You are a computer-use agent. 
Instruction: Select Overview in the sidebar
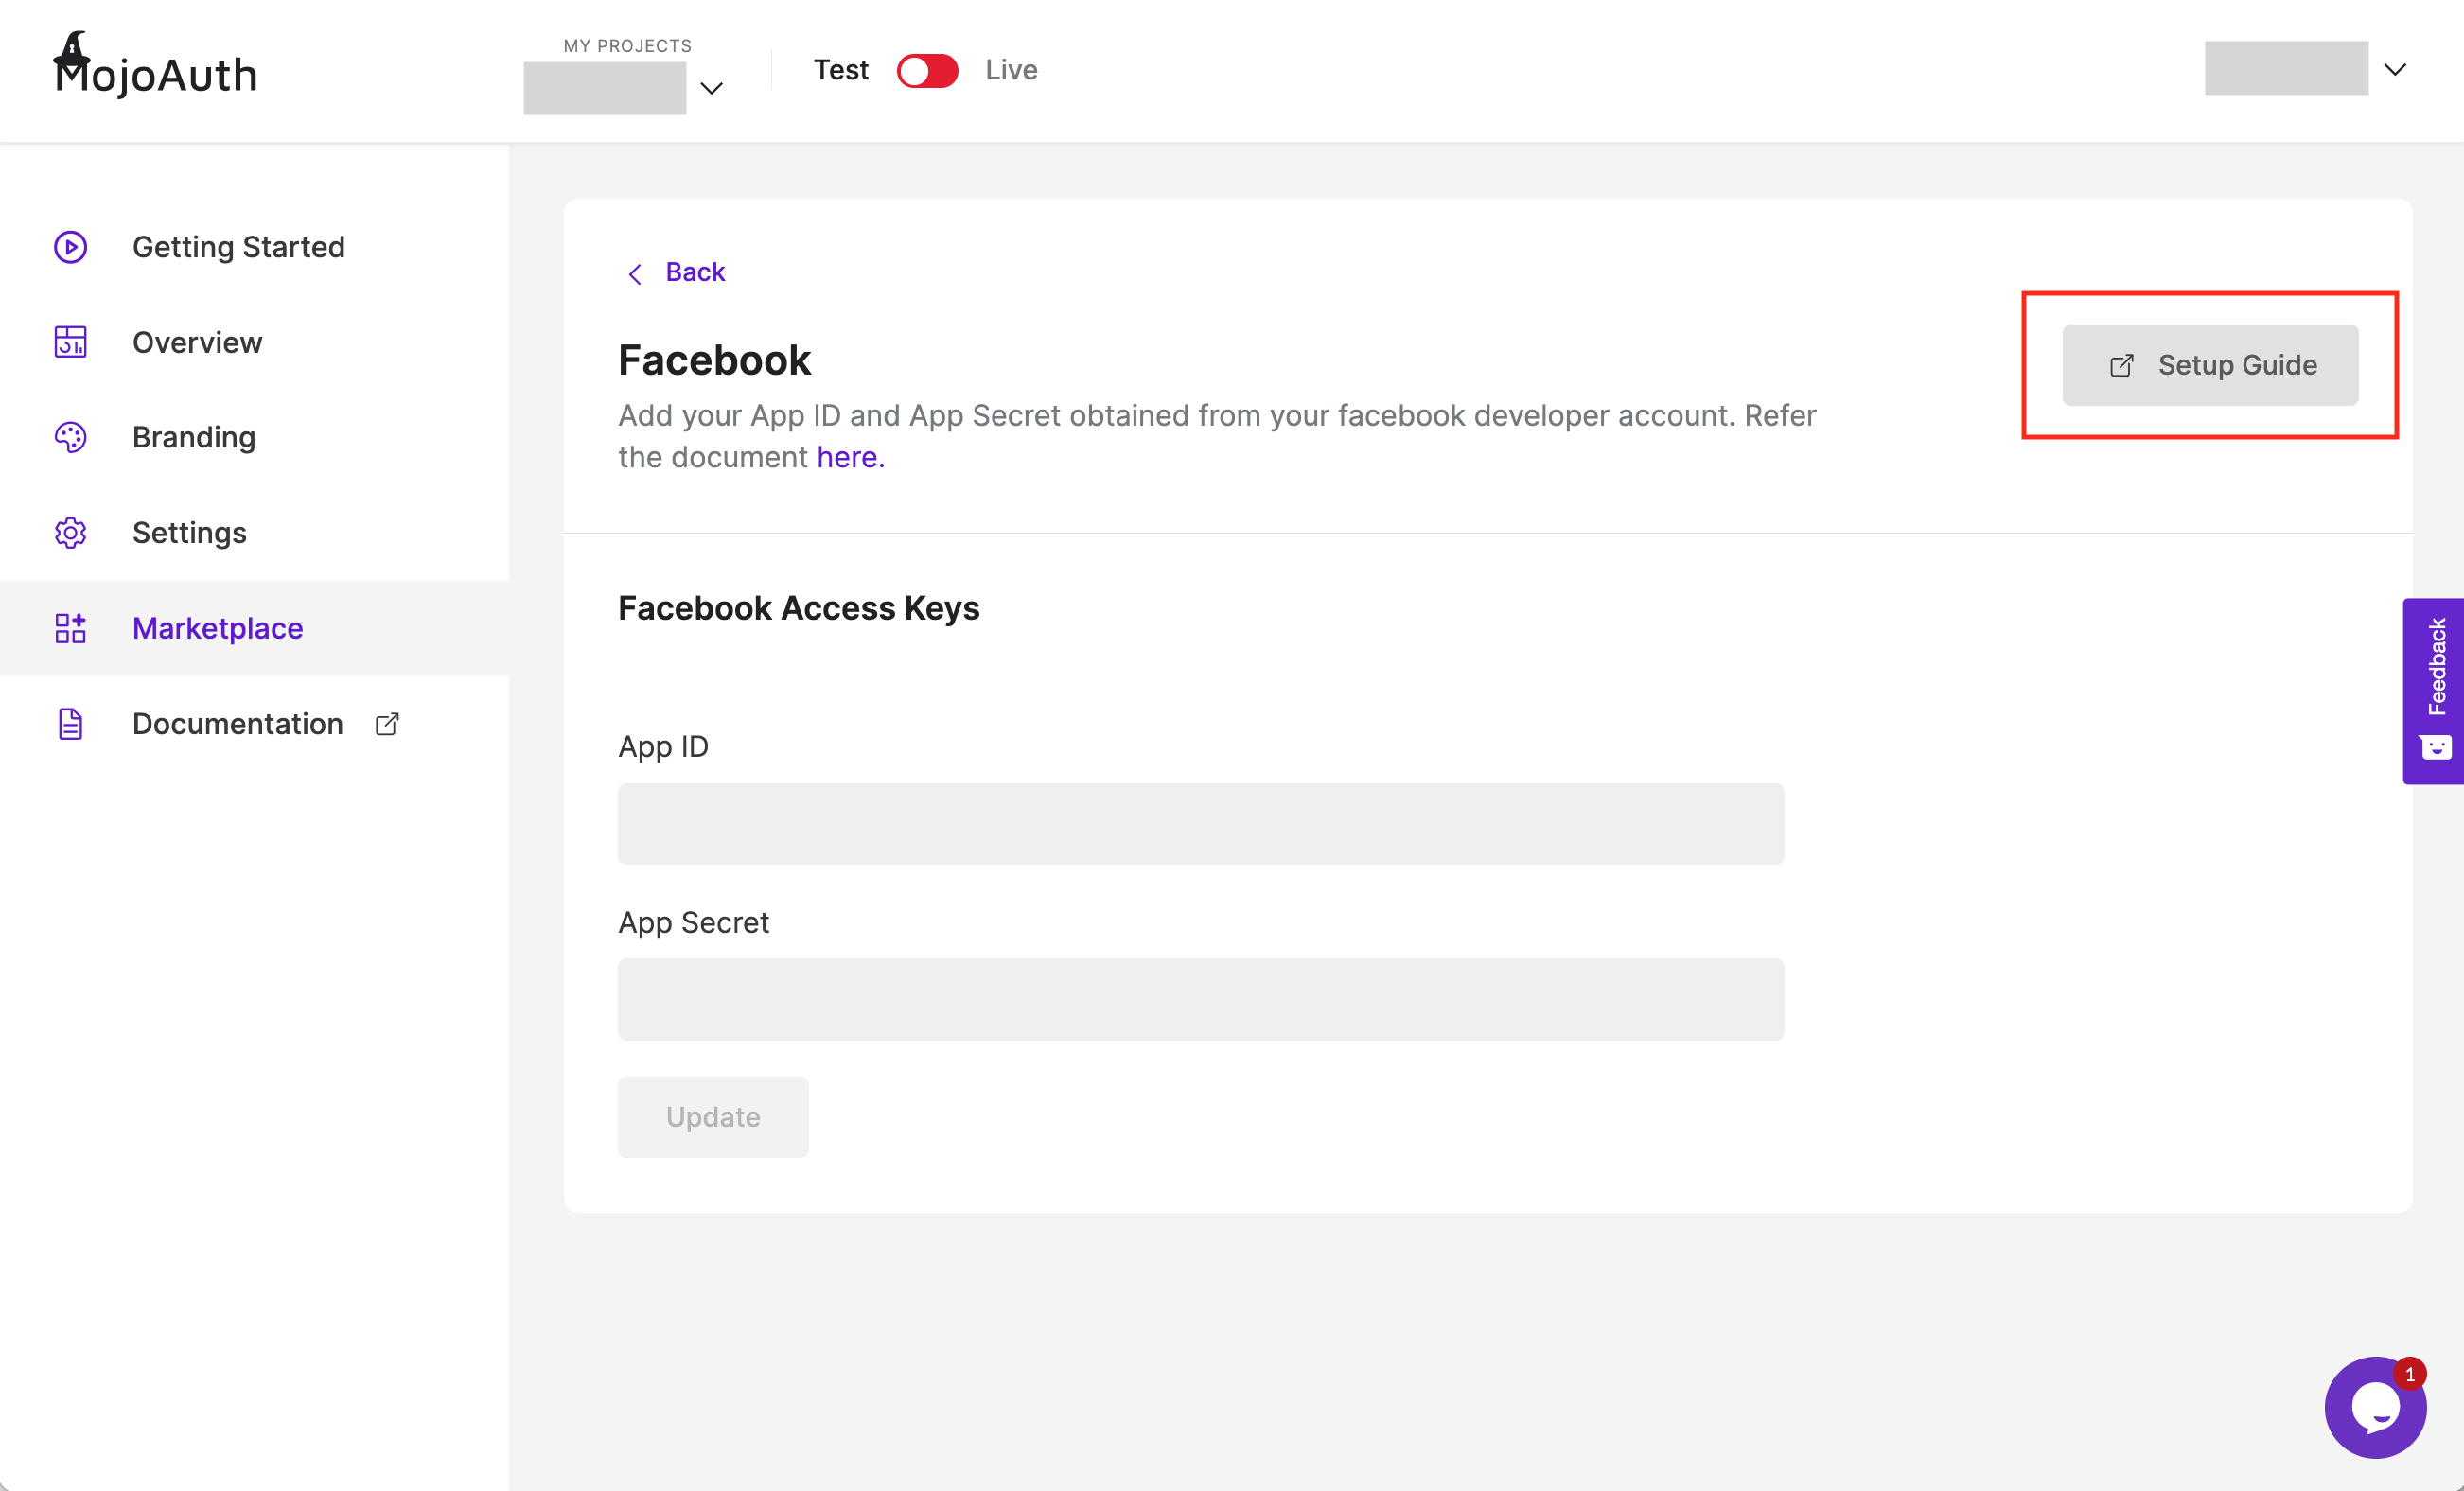point(197,342)
